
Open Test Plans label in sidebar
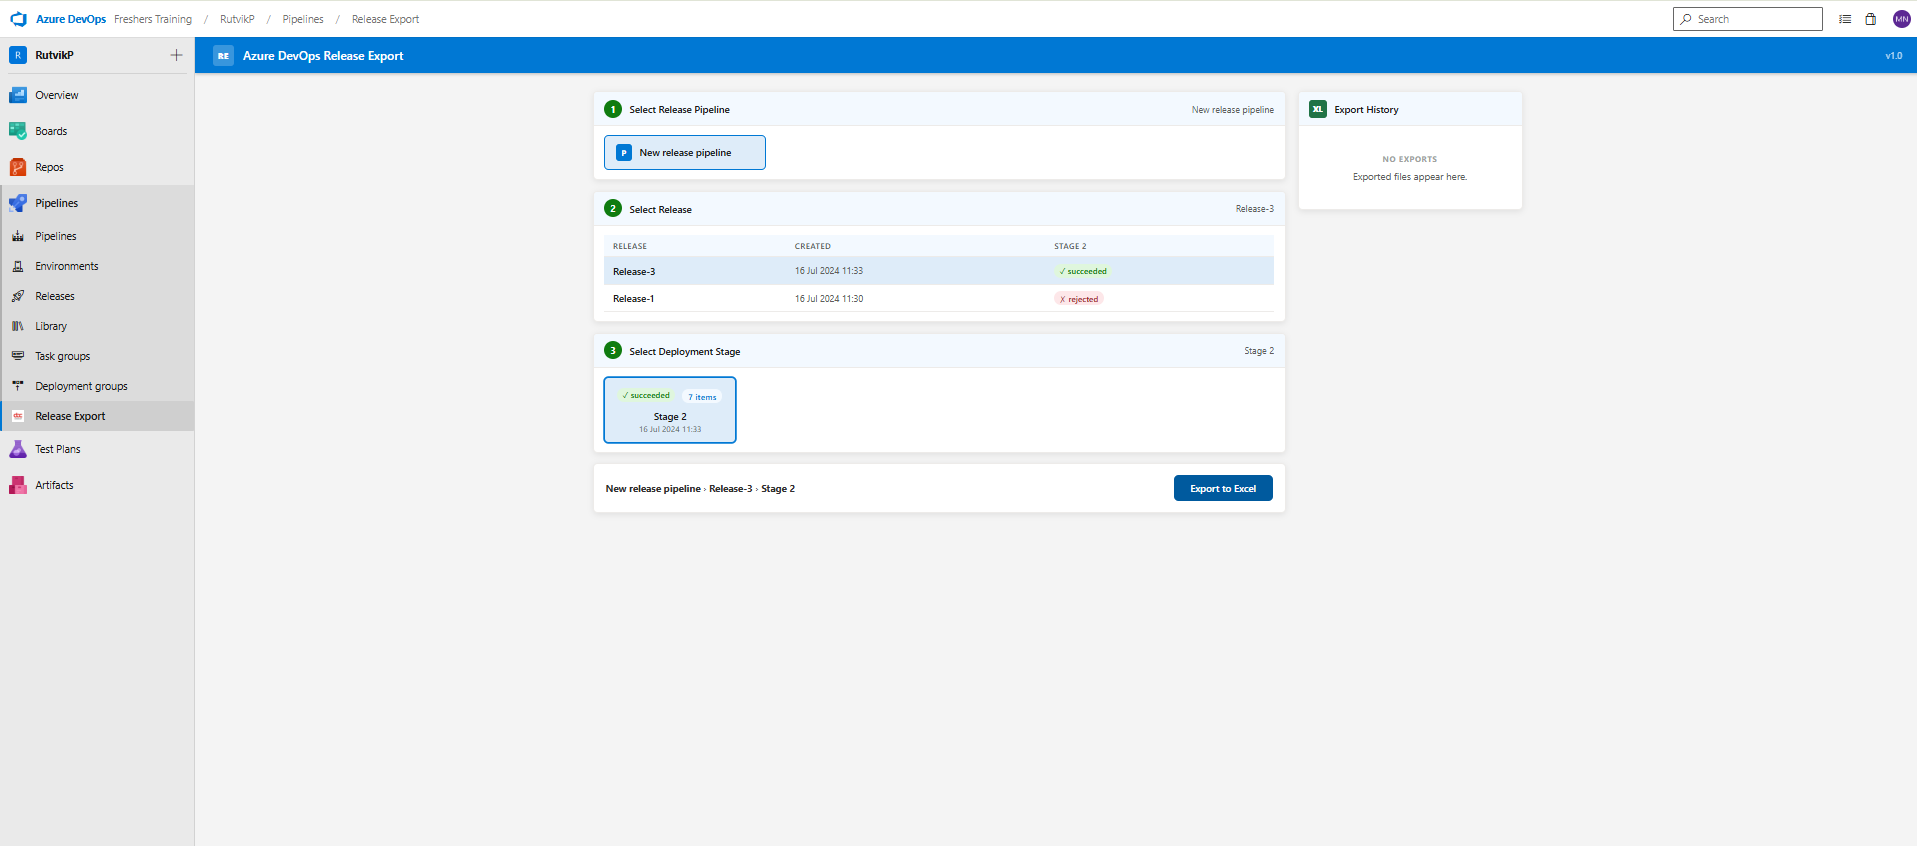click(x=58, y=449)
